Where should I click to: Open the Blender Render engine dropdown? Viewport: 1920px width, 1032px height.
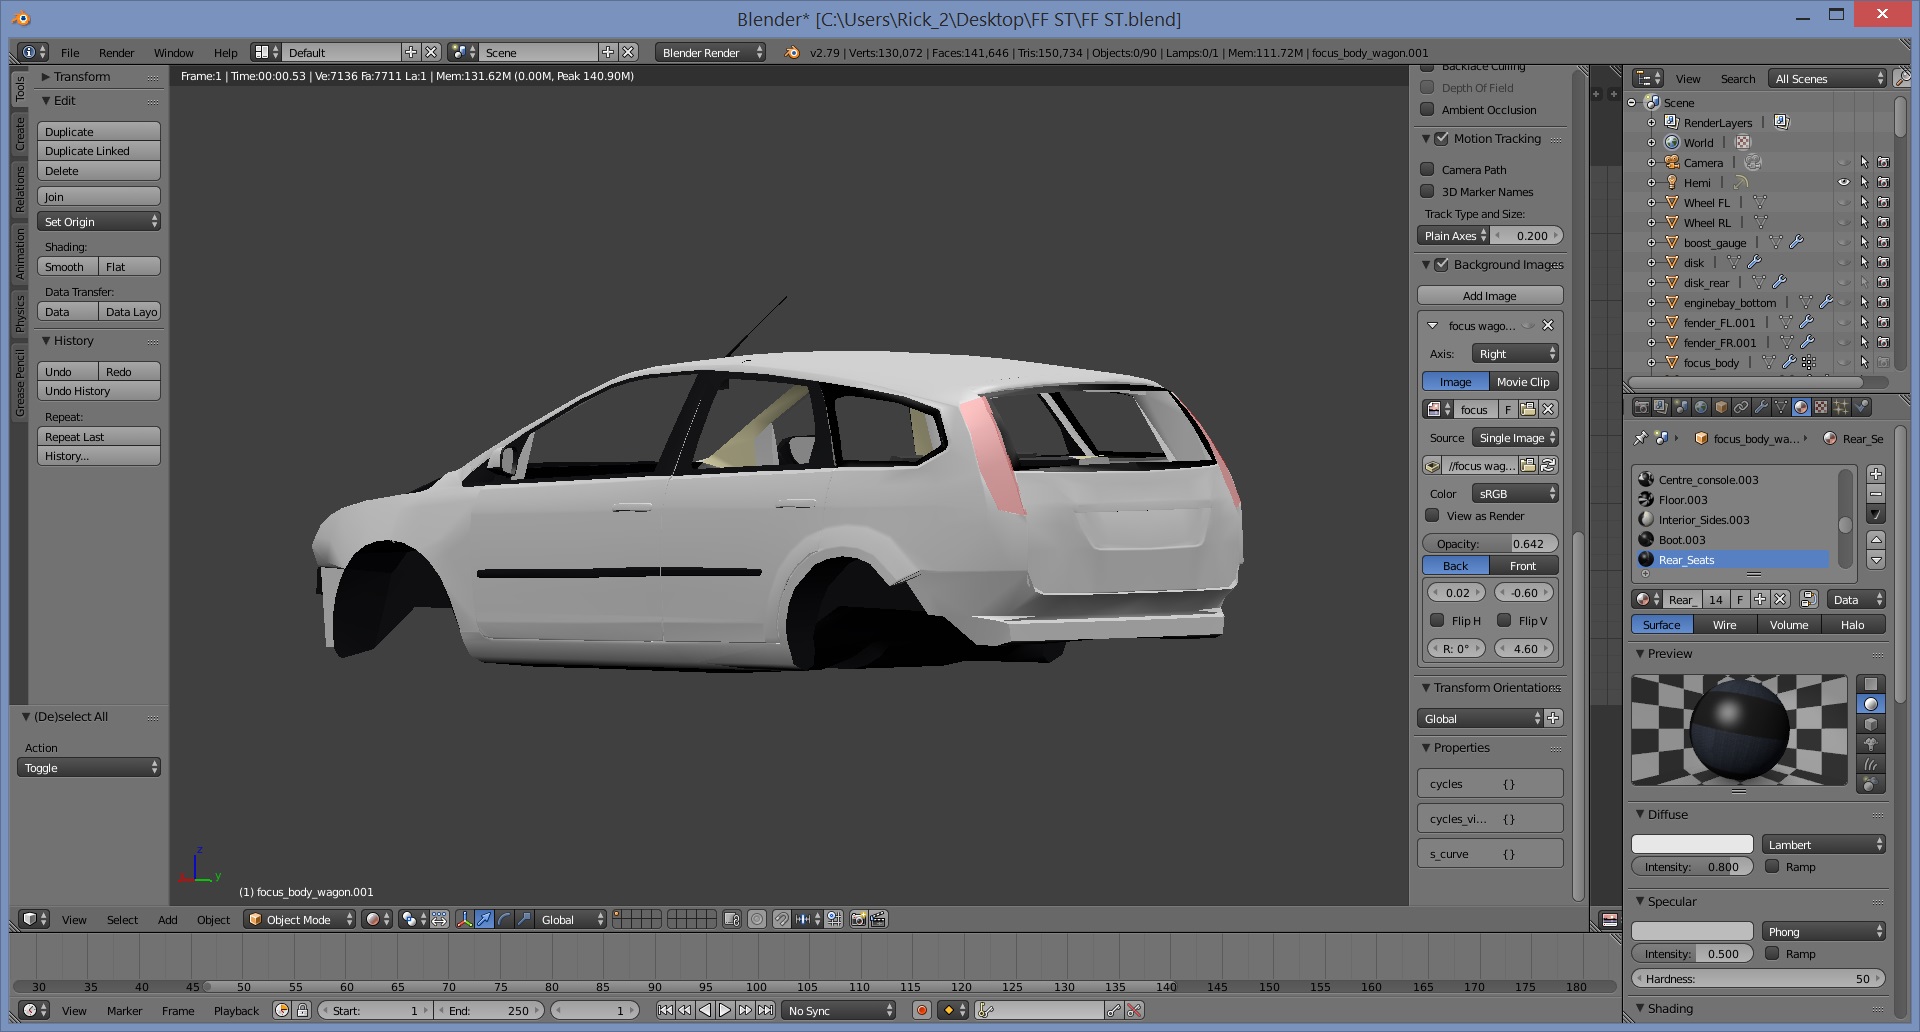click(x=710, y=53)
